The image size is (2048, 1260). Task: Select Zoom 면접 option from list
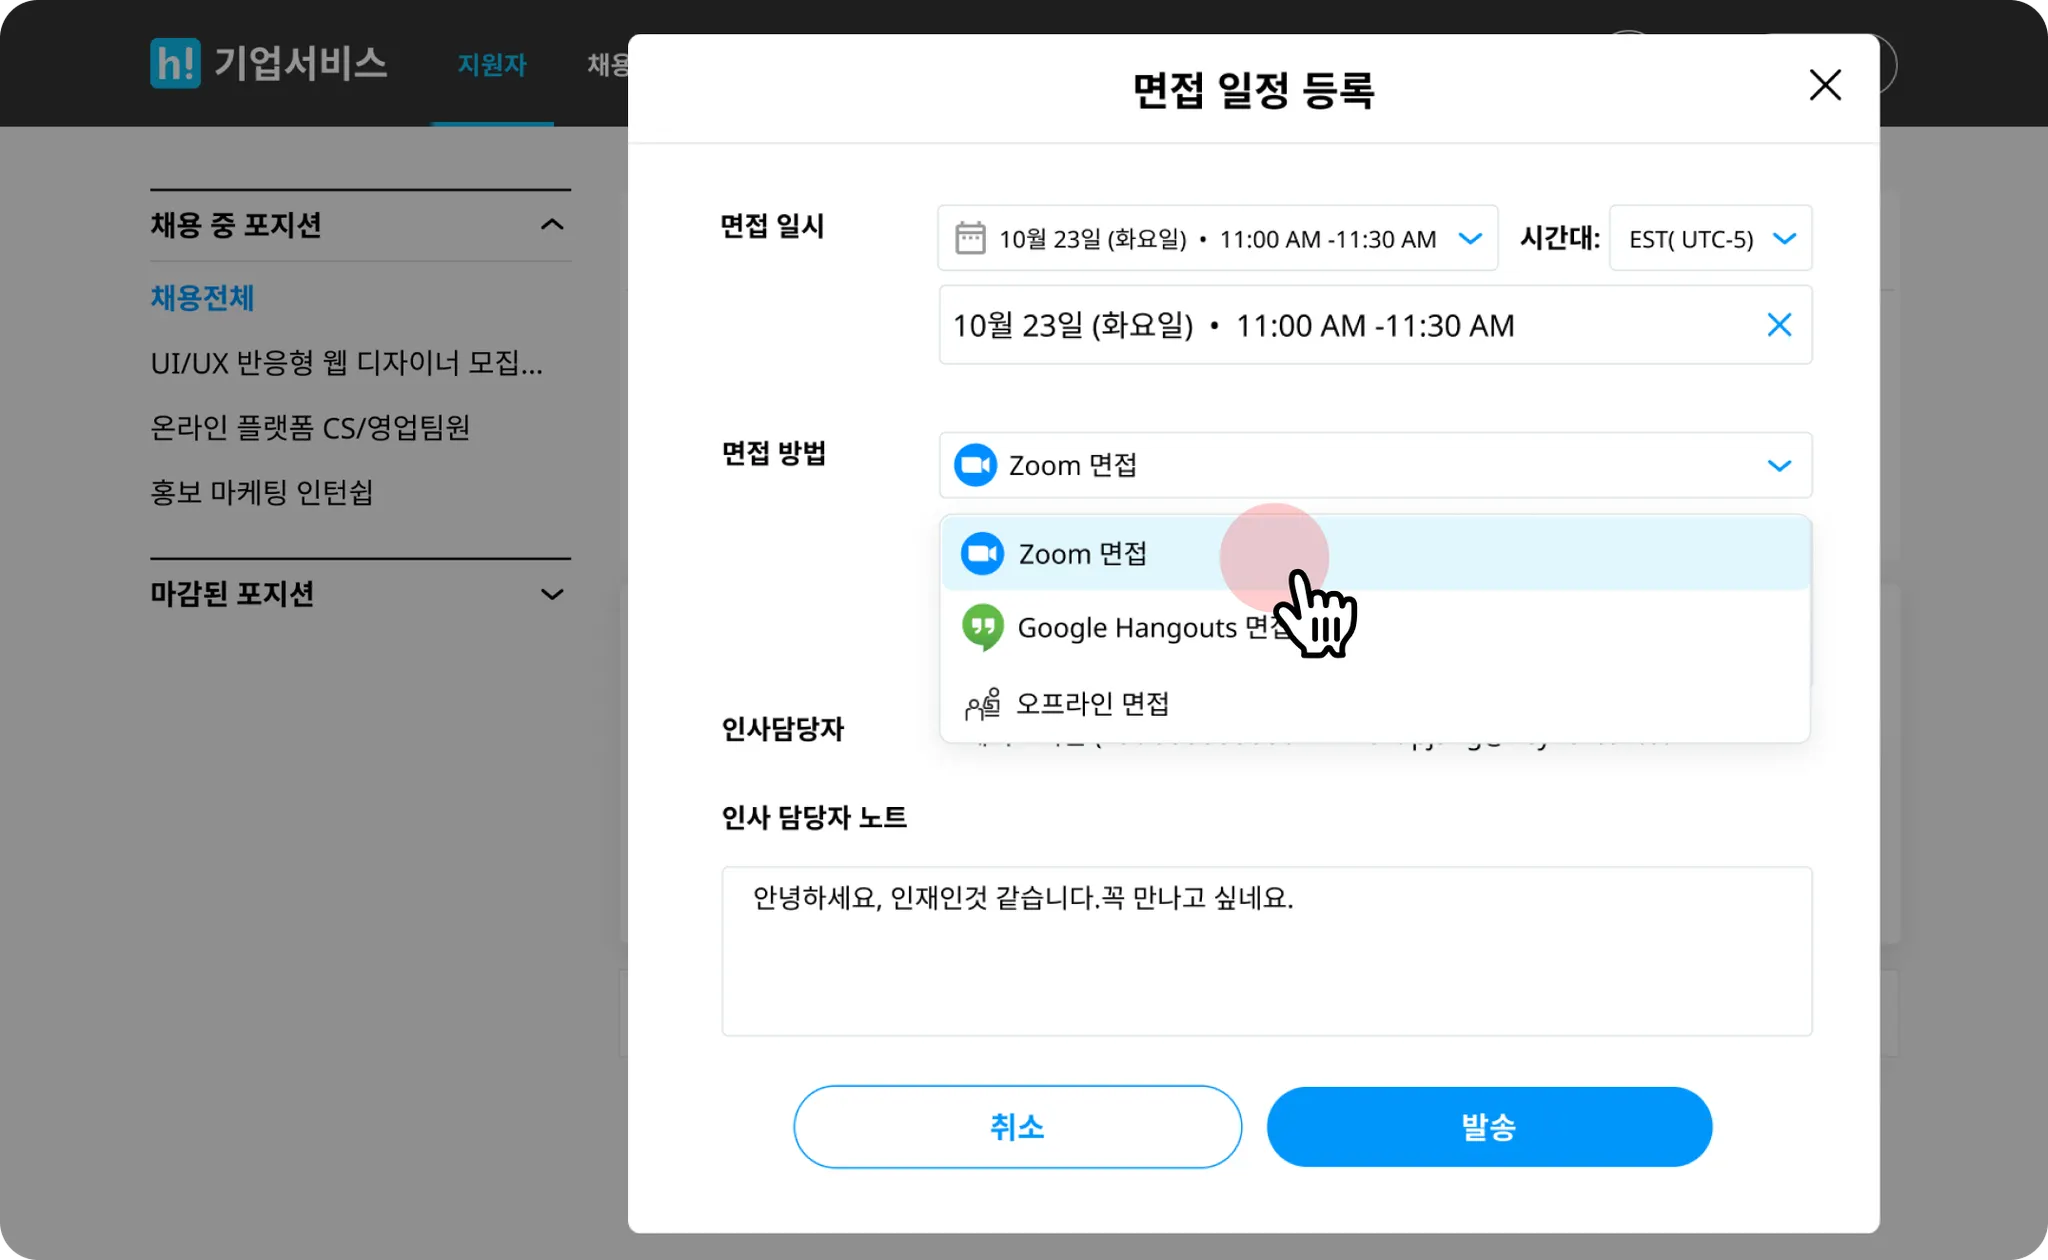(x=1082, y=554)
